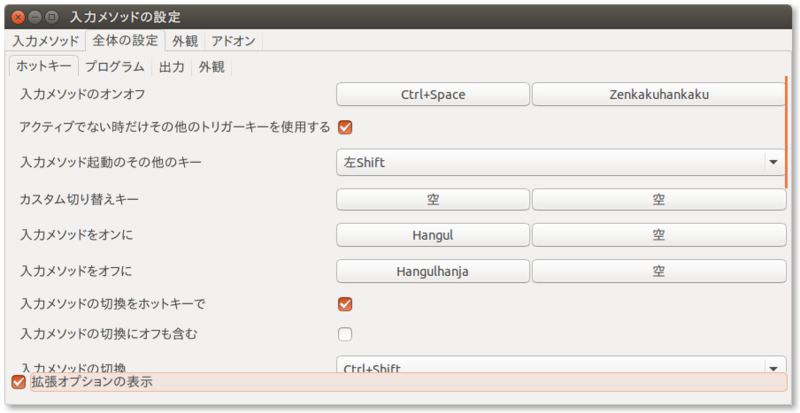Click the Hangulhanja hotkey button
800x413 pixels.
pyautogui.click(x=433, y=272)
